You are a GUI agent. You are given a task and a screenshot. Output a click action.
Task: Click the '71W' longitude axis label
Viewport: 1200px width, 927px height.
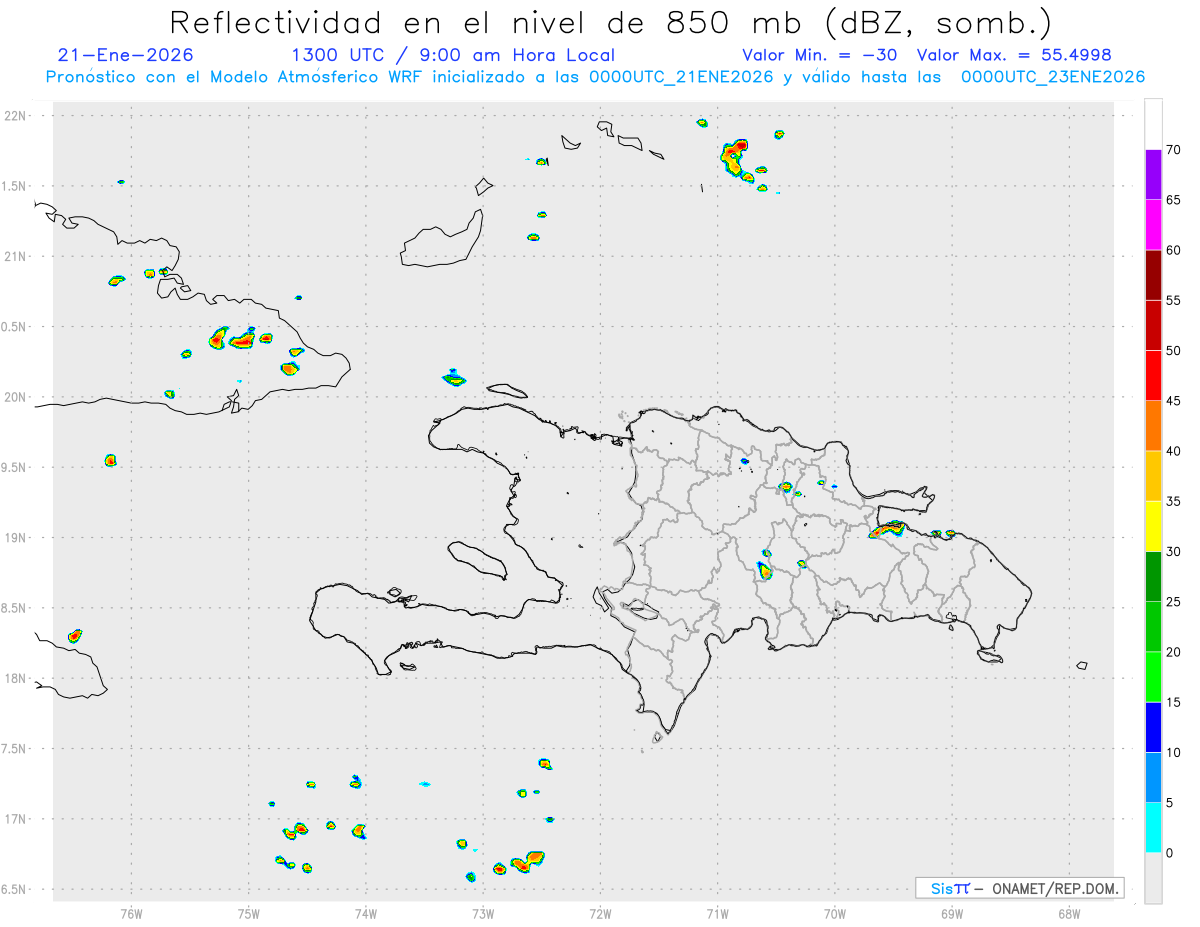pyautogui.click(x=717, y=913)
